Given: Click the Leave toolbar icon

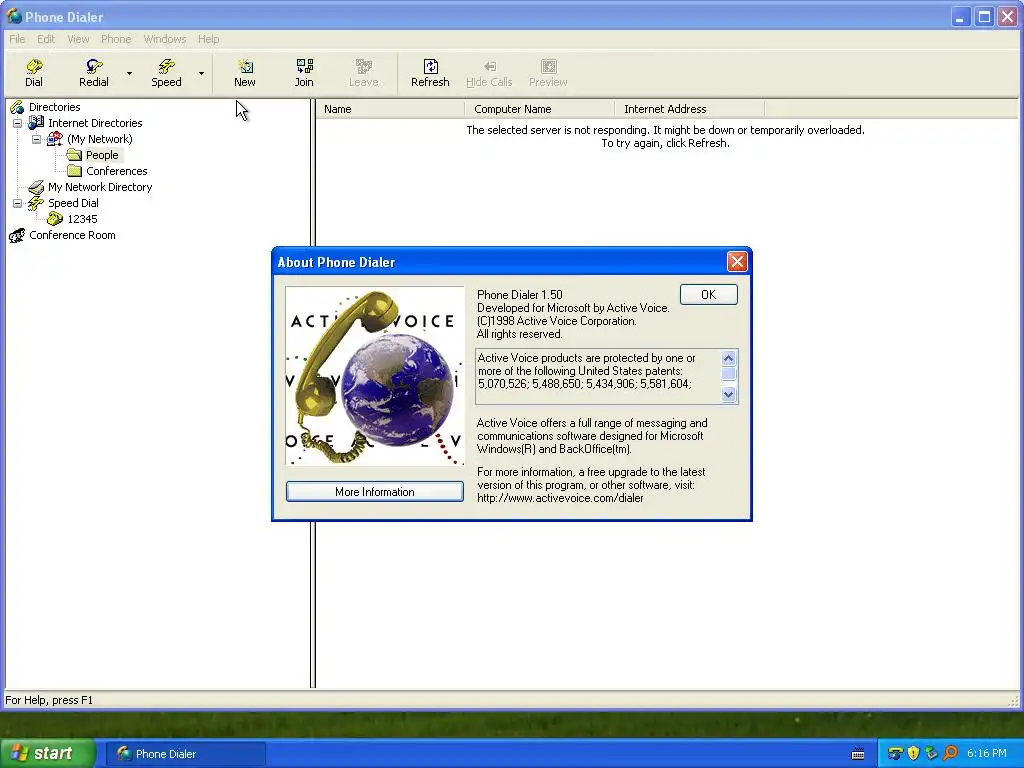Looking at the screenshot, I should point(364,66).
